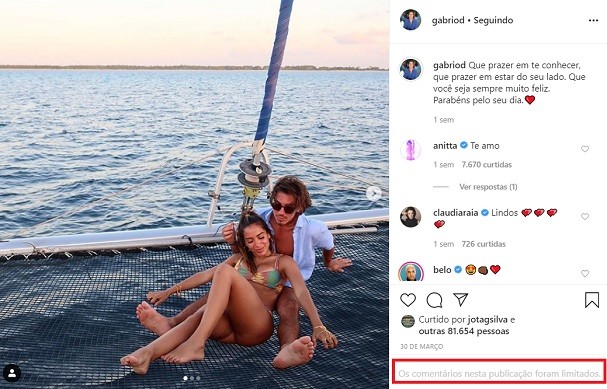The height and width of the screenshot is (389, 607).
Task: Show list of 'outras 81.654 pessoas' likes
Action: click(464, 331)
